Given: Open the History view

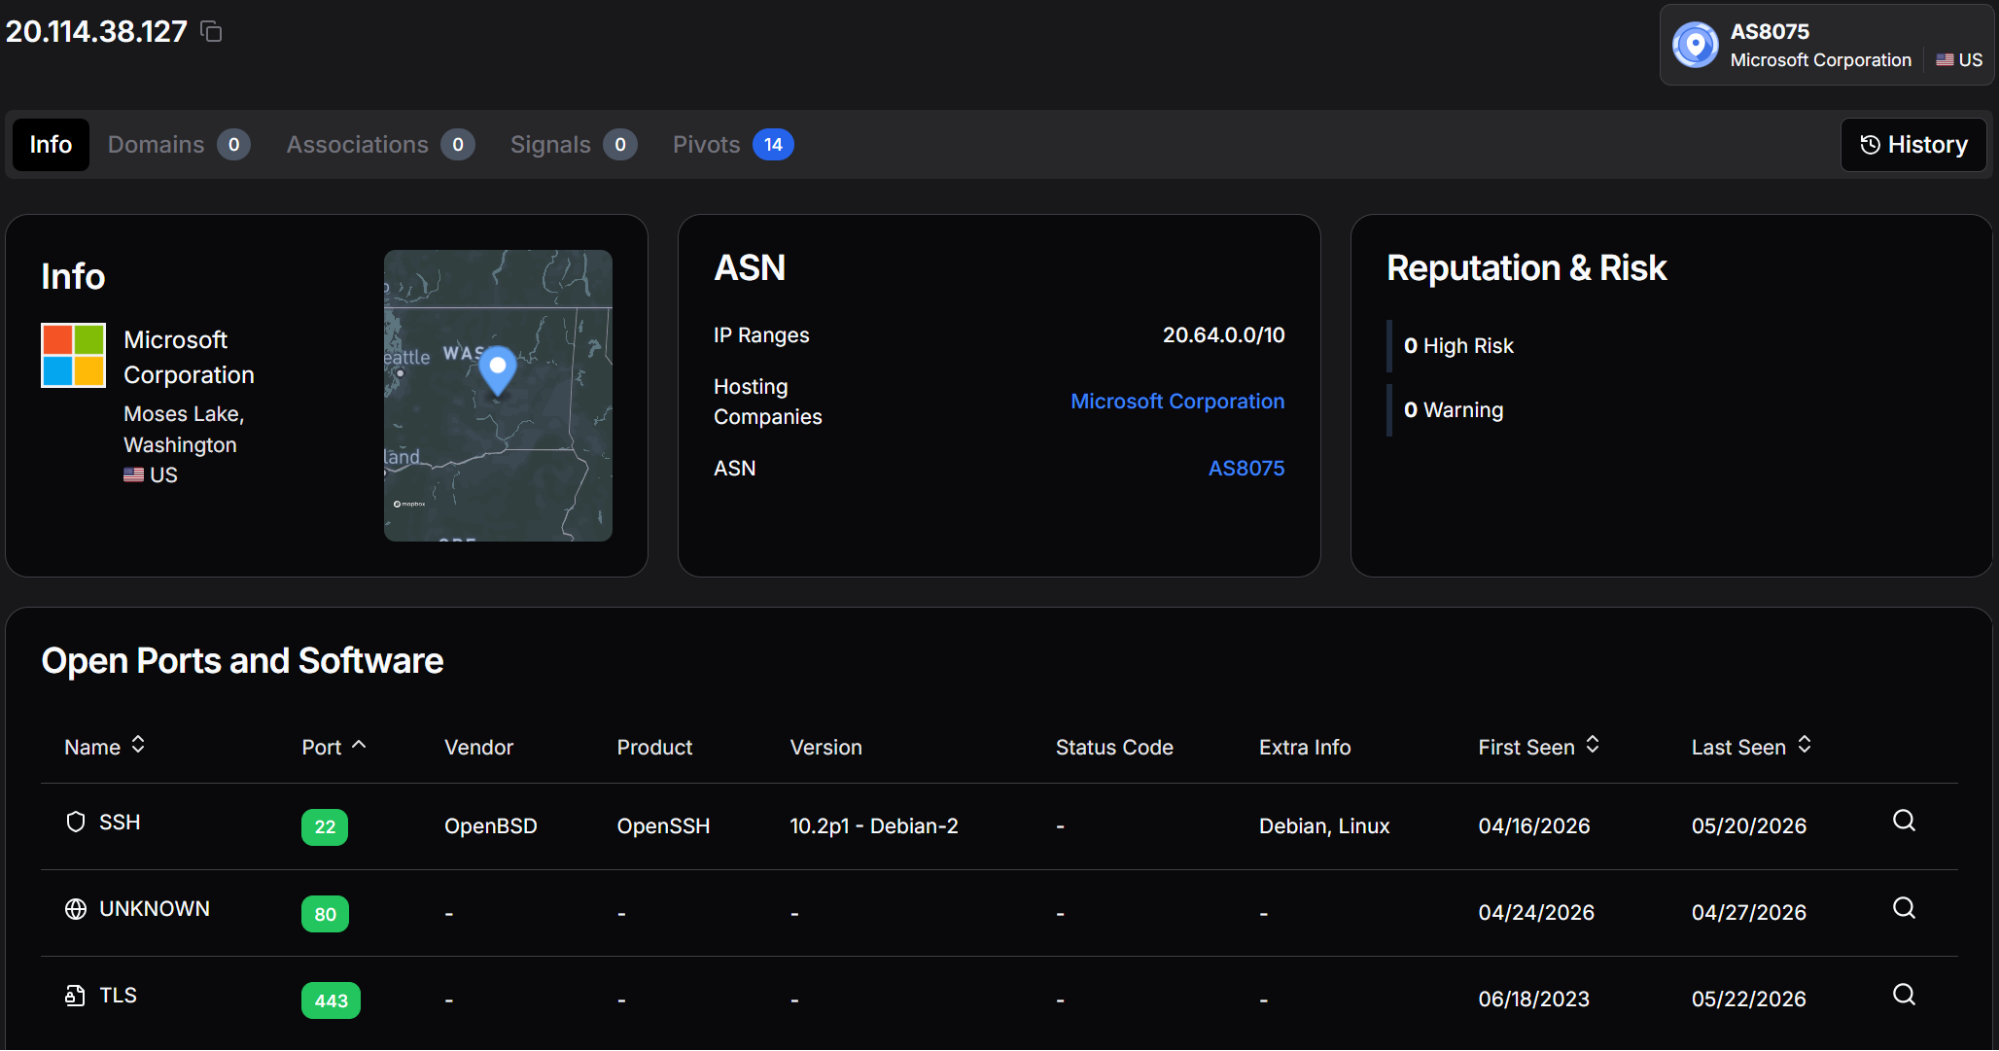Looking at the screenshot, I should [1913, 145].
